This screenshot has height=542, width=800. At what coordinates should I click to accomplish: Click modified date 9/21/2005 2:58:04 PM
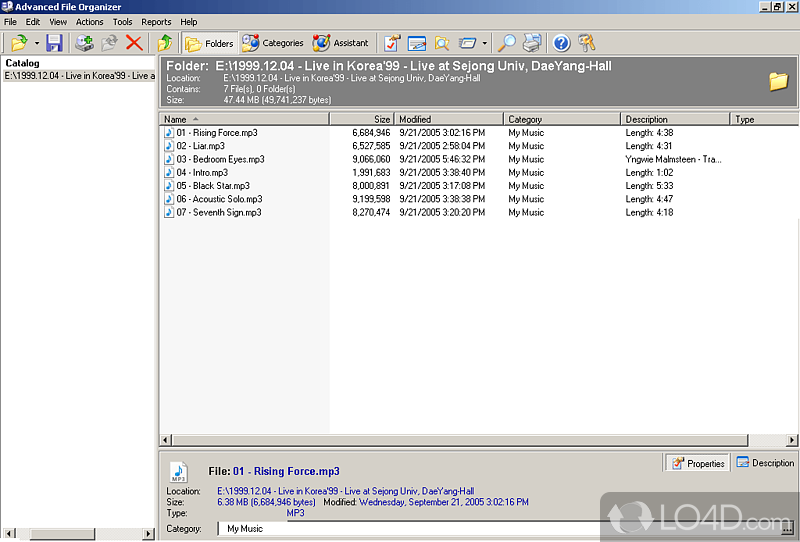442,146
